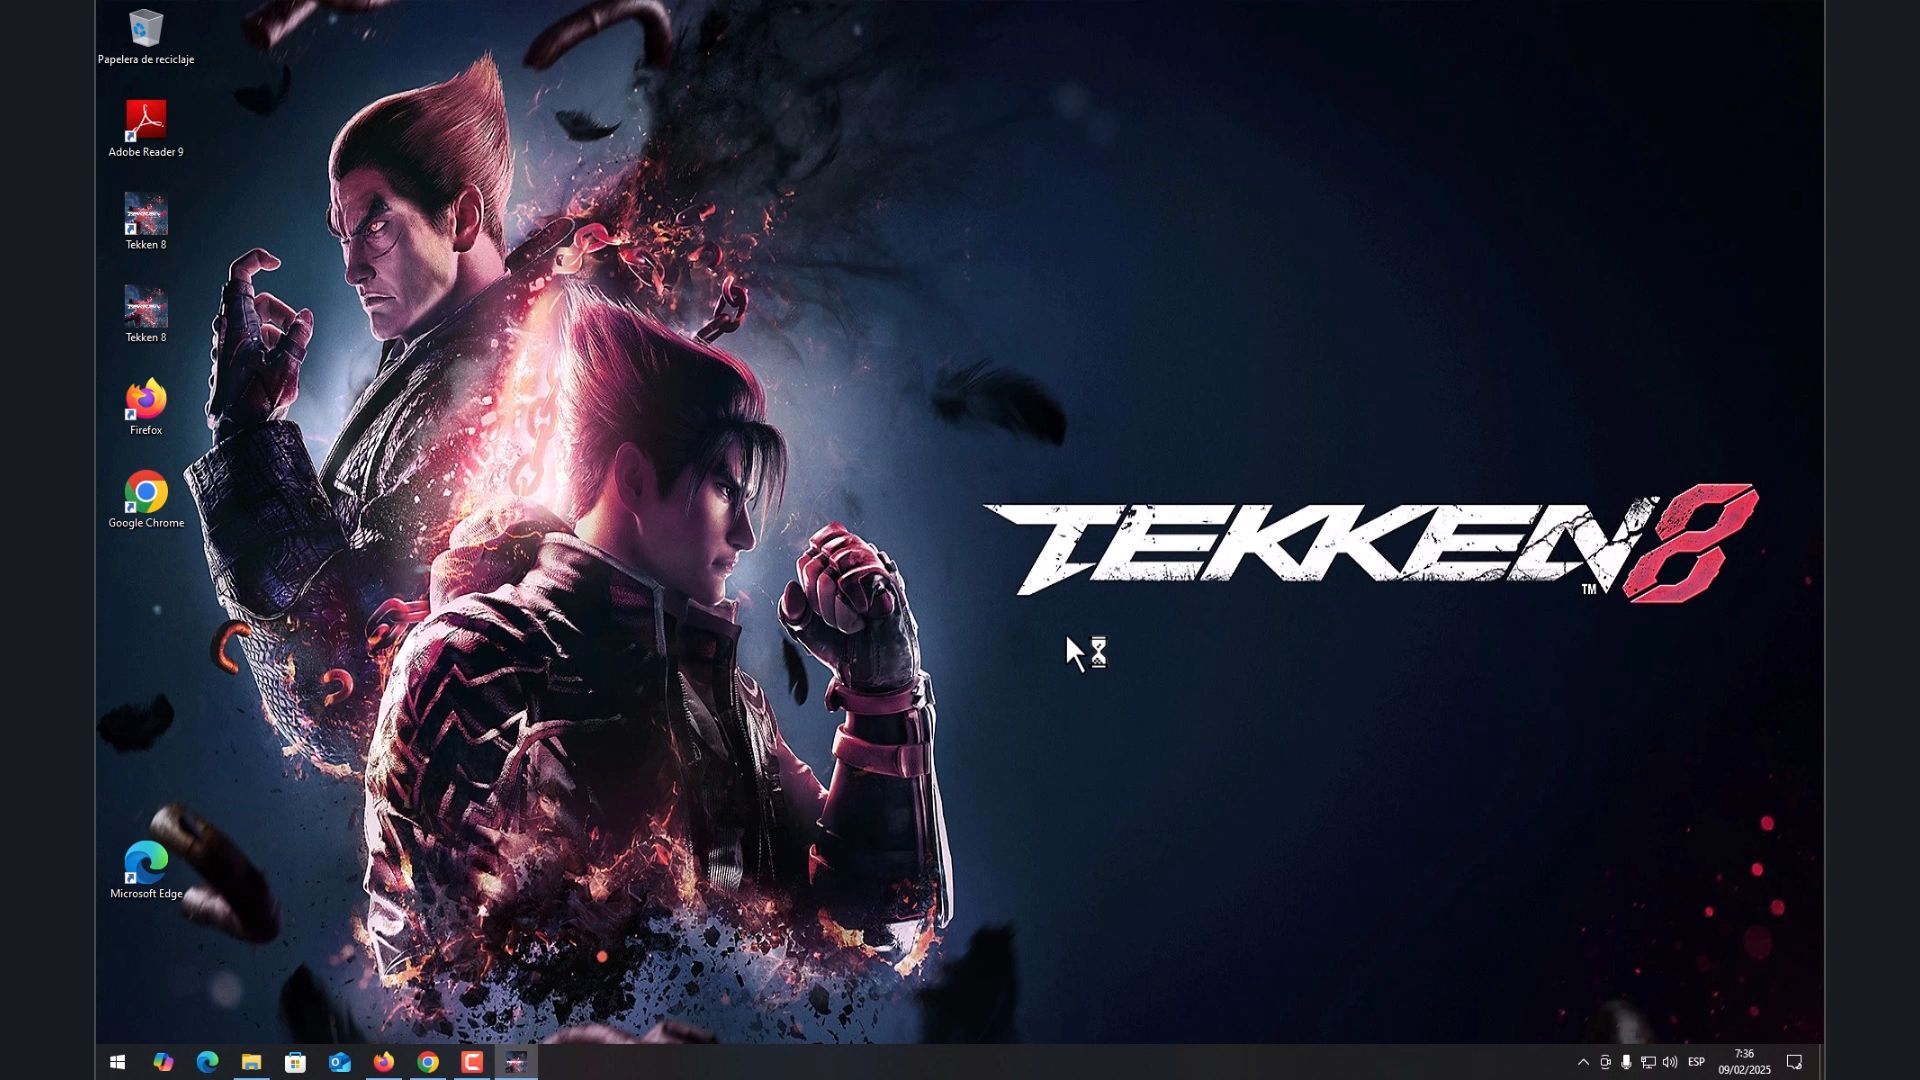Click the Adobe Reader 9 label text
Screen dimensions: 1920x1080
coord(146,152)
